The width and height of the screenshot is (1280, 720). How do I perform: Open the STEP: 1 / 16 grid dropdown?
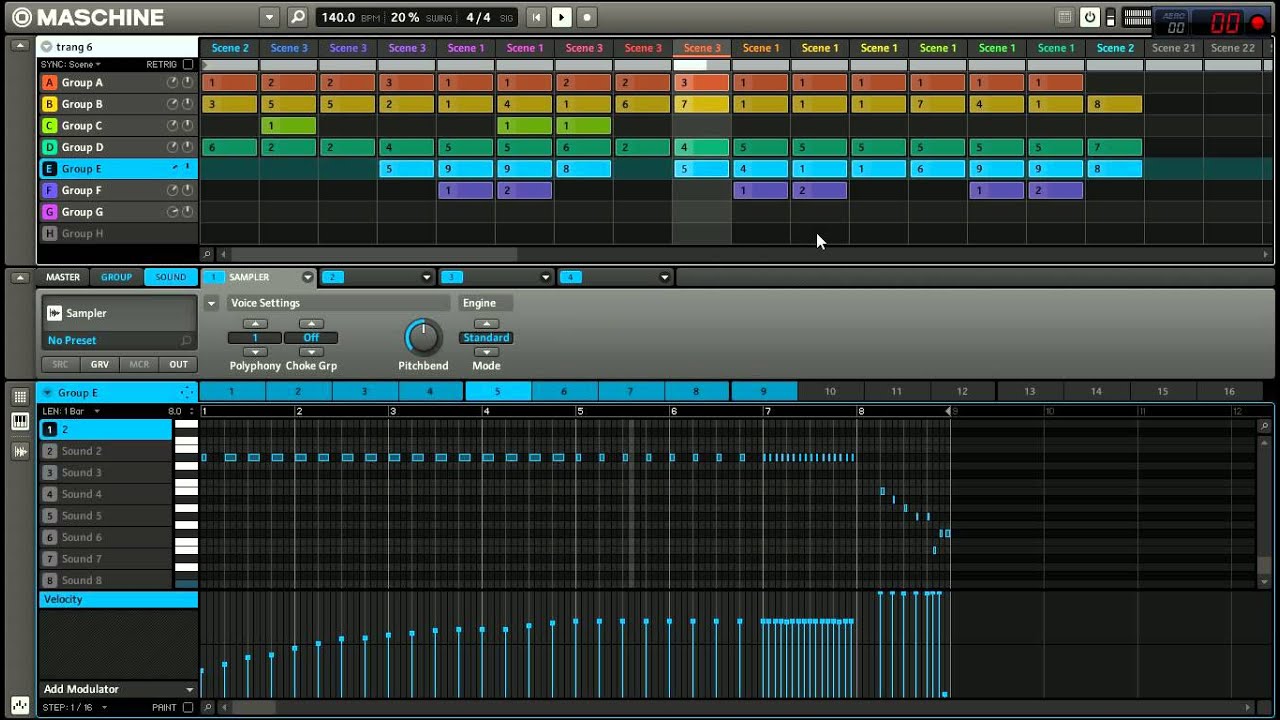coord(74,708)
